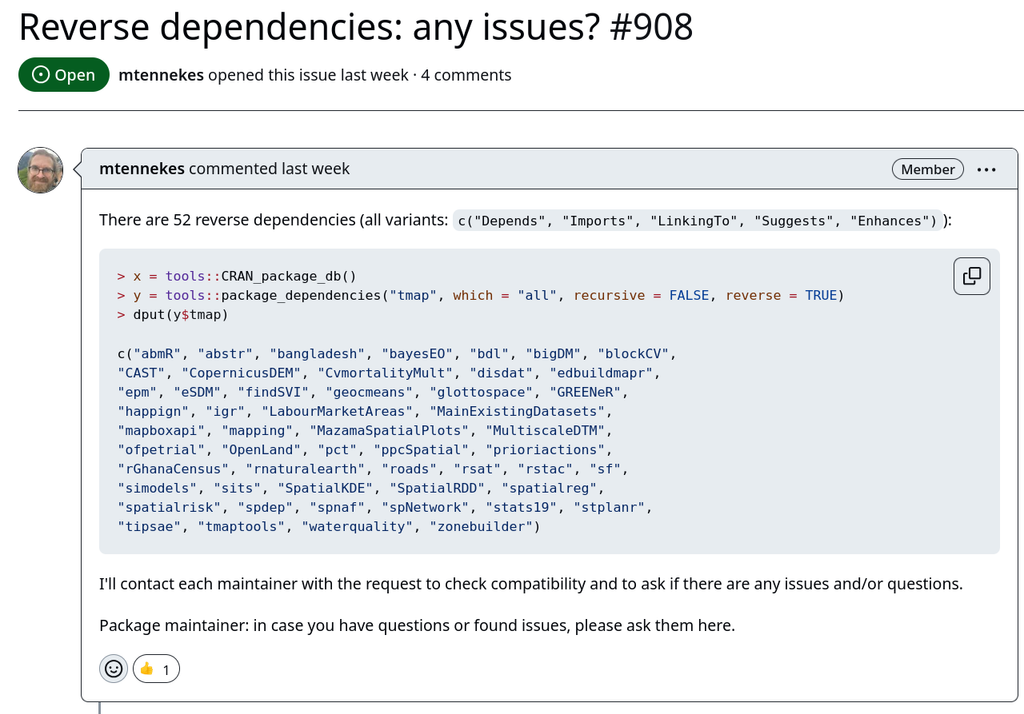This screenshot has width=1024, height=714.
Task: Click "tmaptools" package name
Action: 241,527
